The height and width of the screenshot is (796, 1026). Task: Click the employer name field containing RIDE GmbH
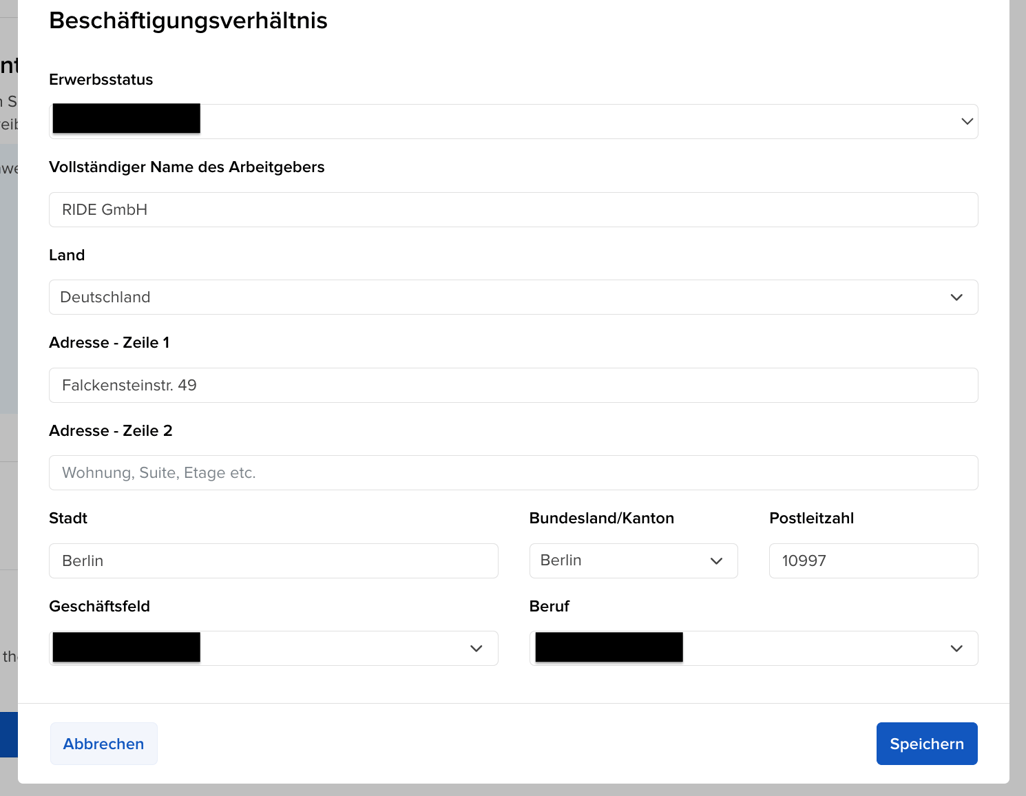pos(513,210)
